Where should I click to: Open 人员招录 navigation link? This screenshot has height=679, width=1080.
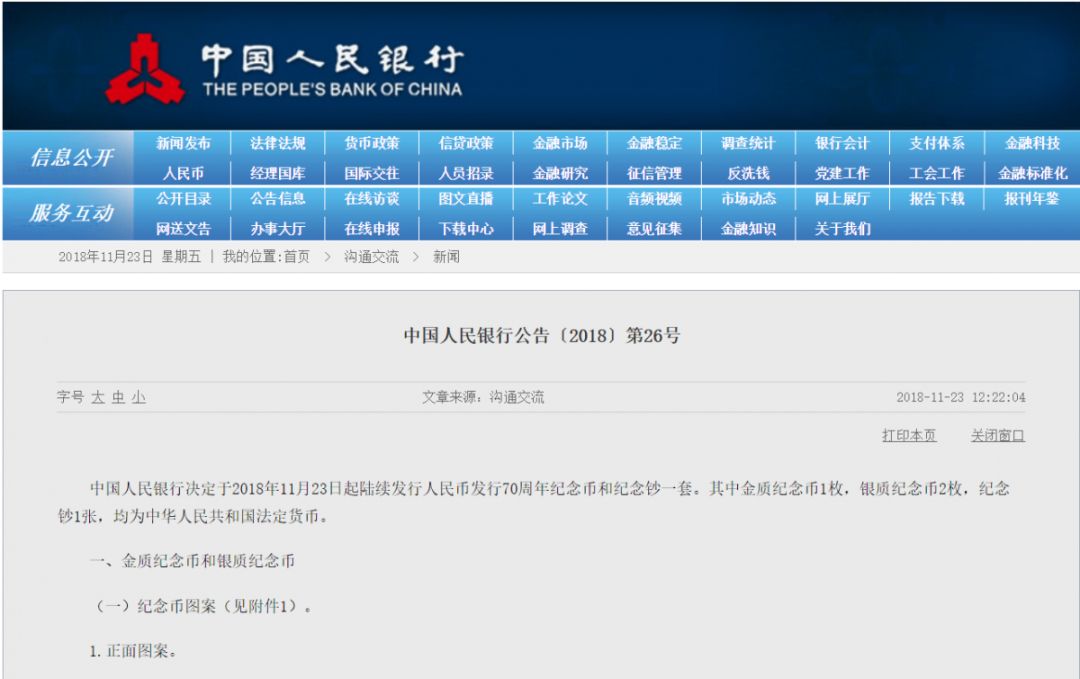point(466,173)
